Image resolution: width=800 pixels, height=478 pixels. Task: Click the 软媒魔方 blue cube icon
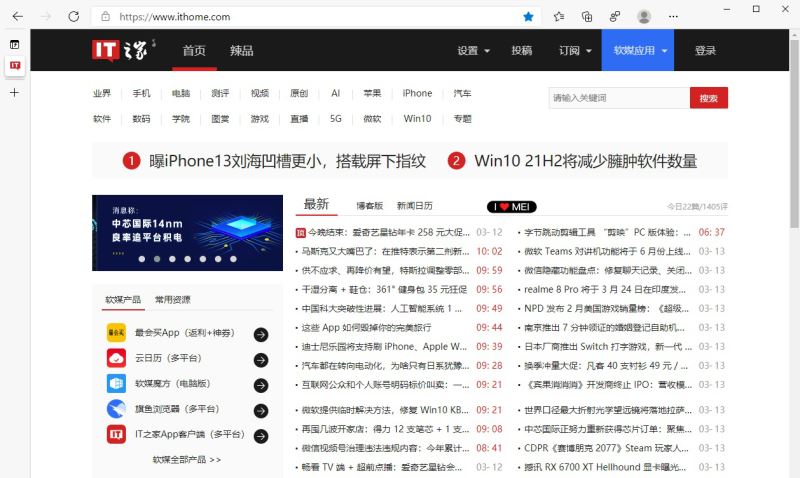point(116,384)
